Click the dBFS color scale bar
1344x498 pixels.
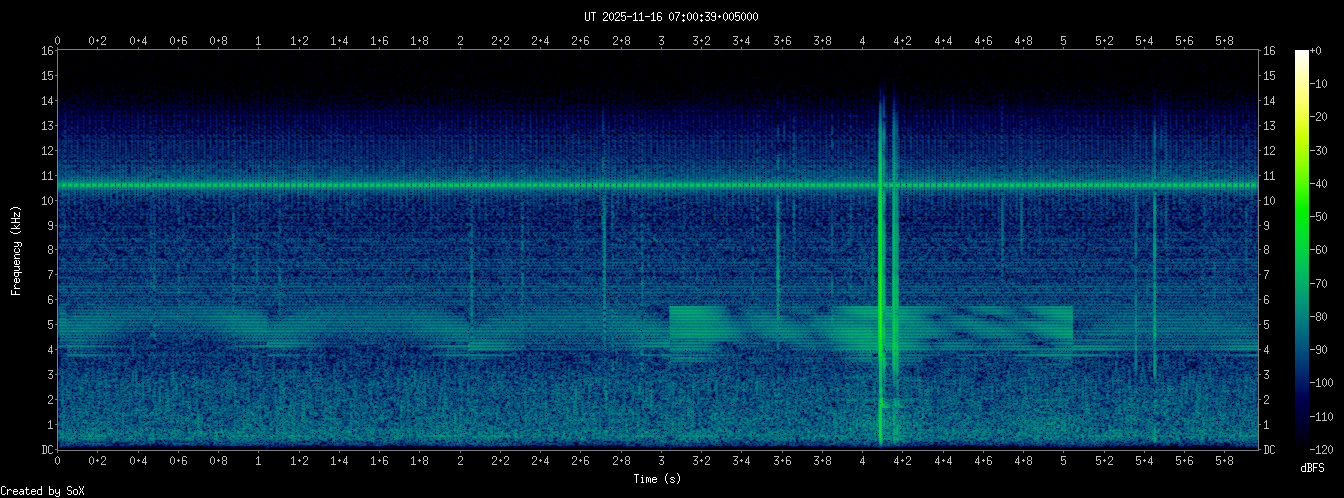click(1301, 248)
